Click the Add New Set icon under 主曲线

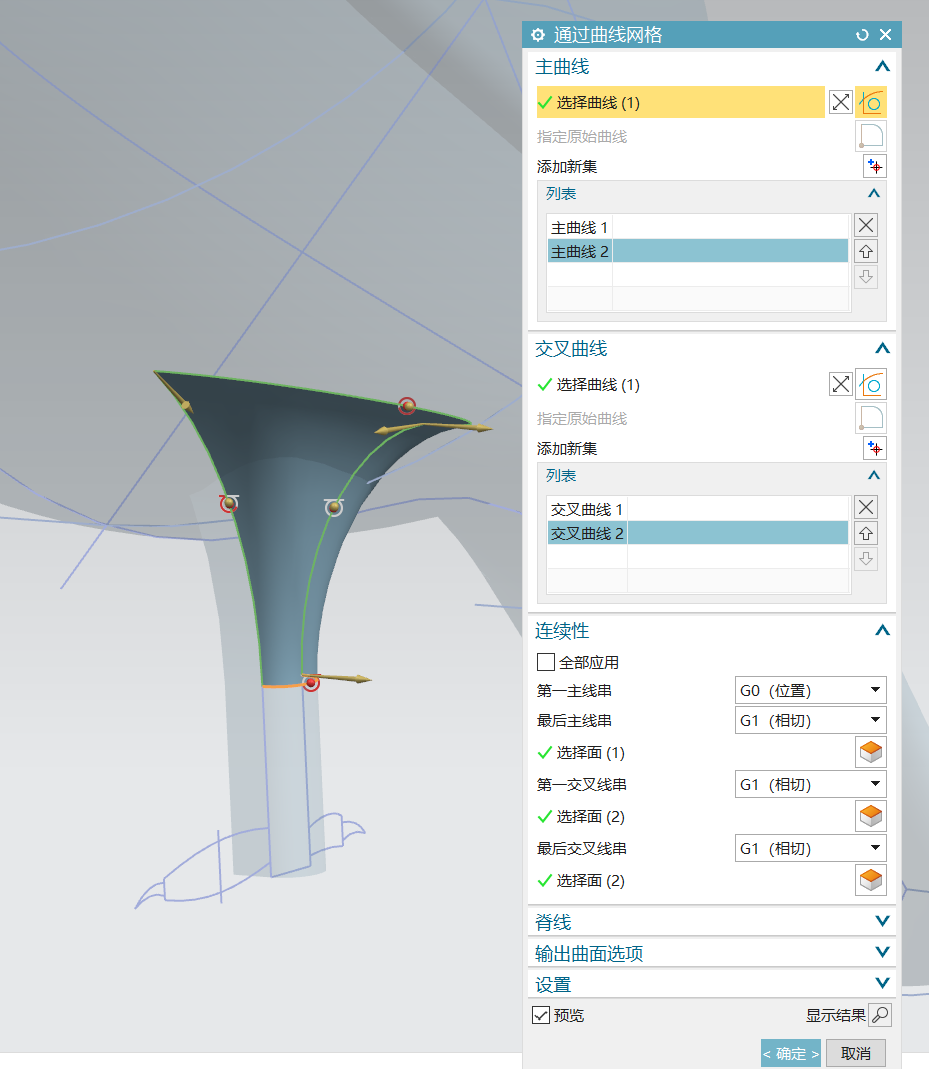[873, 166]
